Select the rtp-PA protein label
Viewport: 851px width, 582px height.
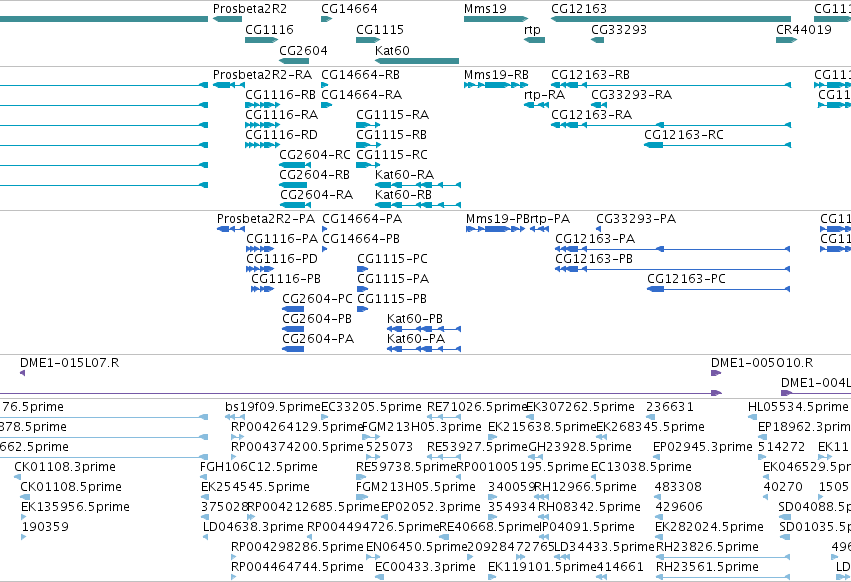[549, 219]
